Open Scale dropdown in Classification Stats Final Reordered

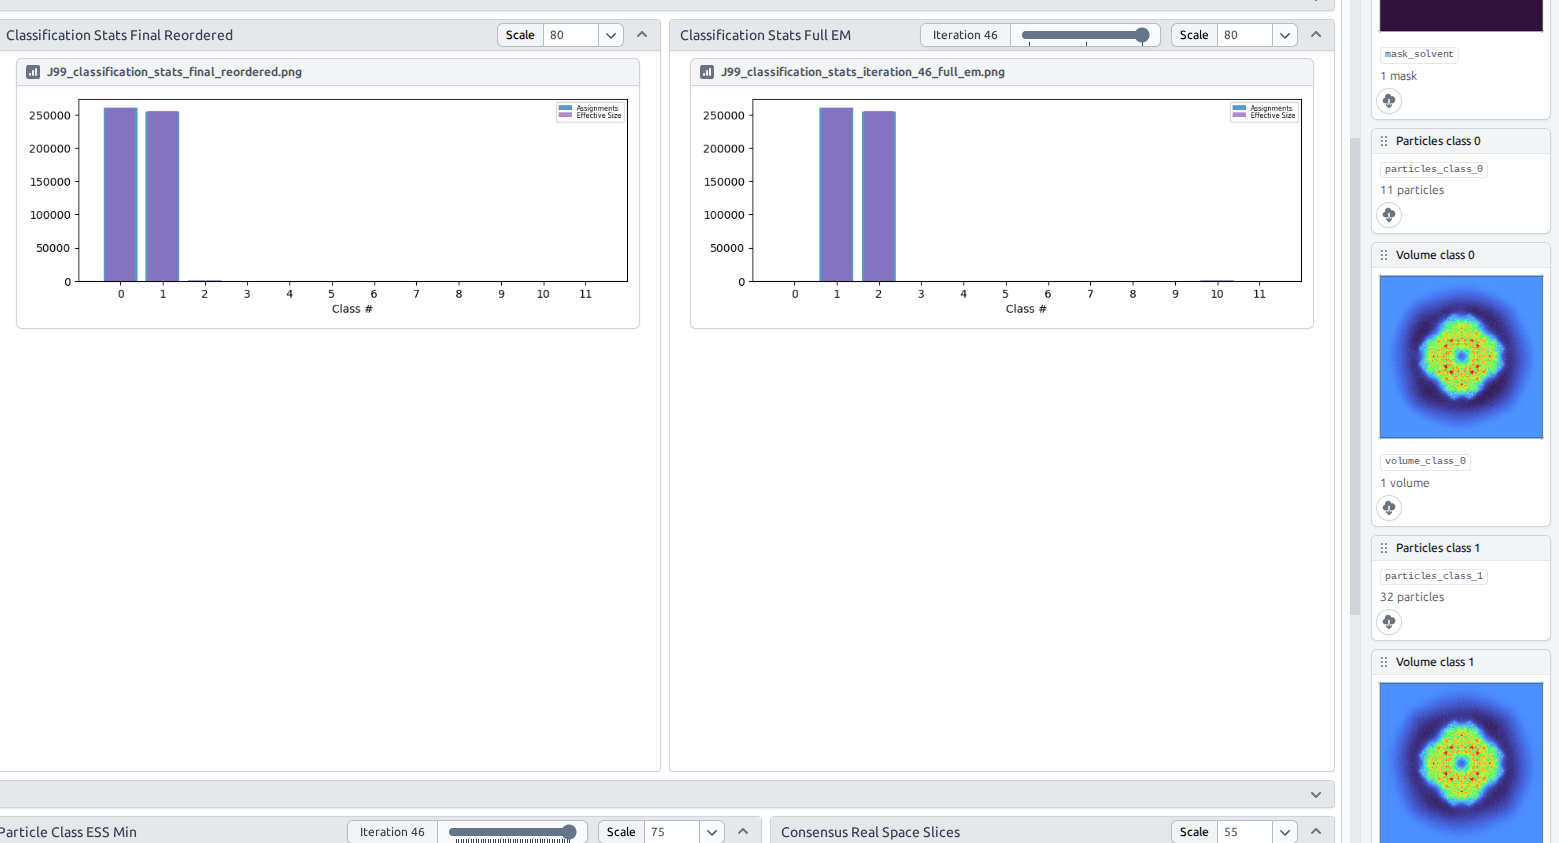click(611, 35)
